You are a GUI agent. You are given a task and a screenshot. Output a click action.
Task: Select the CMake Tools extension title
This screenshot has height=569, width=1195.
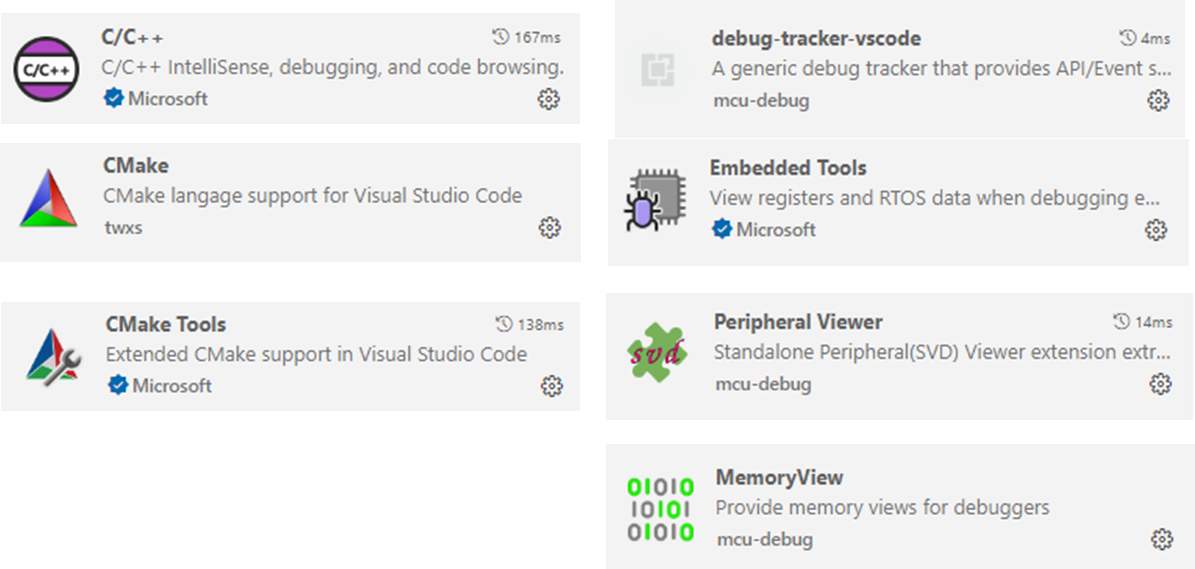[x=166, y=324]
